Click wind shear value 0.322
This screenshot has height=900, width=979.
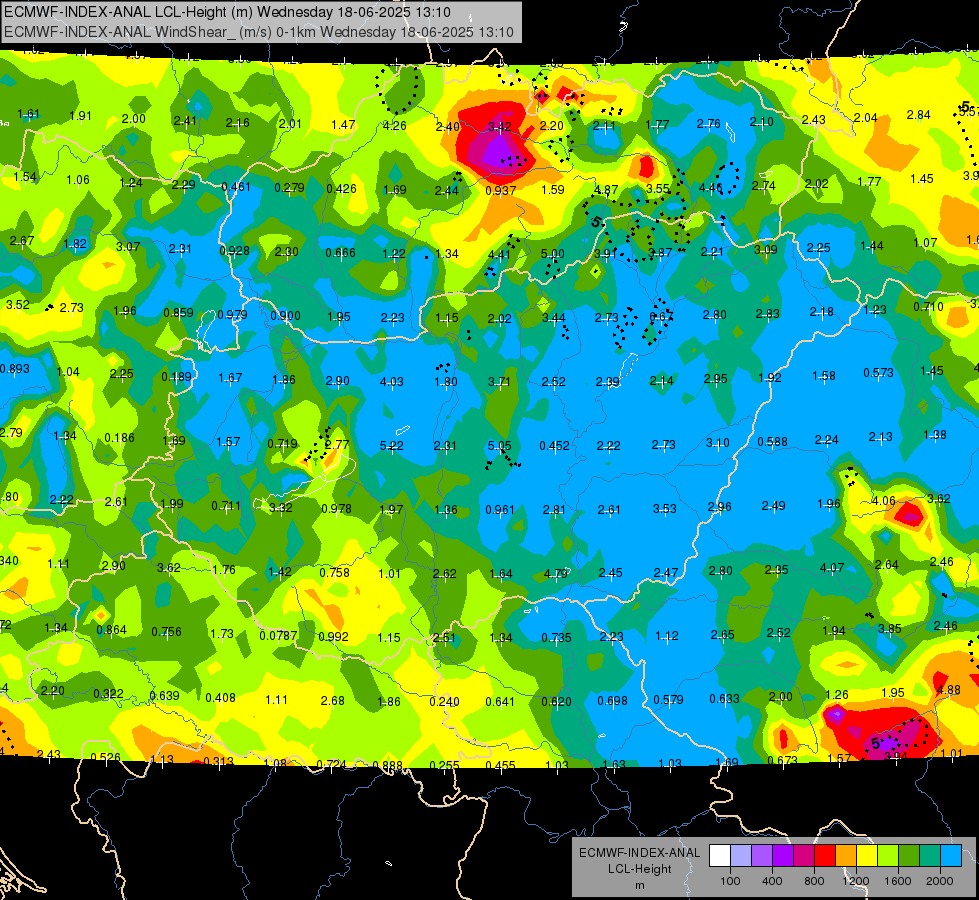108,694
